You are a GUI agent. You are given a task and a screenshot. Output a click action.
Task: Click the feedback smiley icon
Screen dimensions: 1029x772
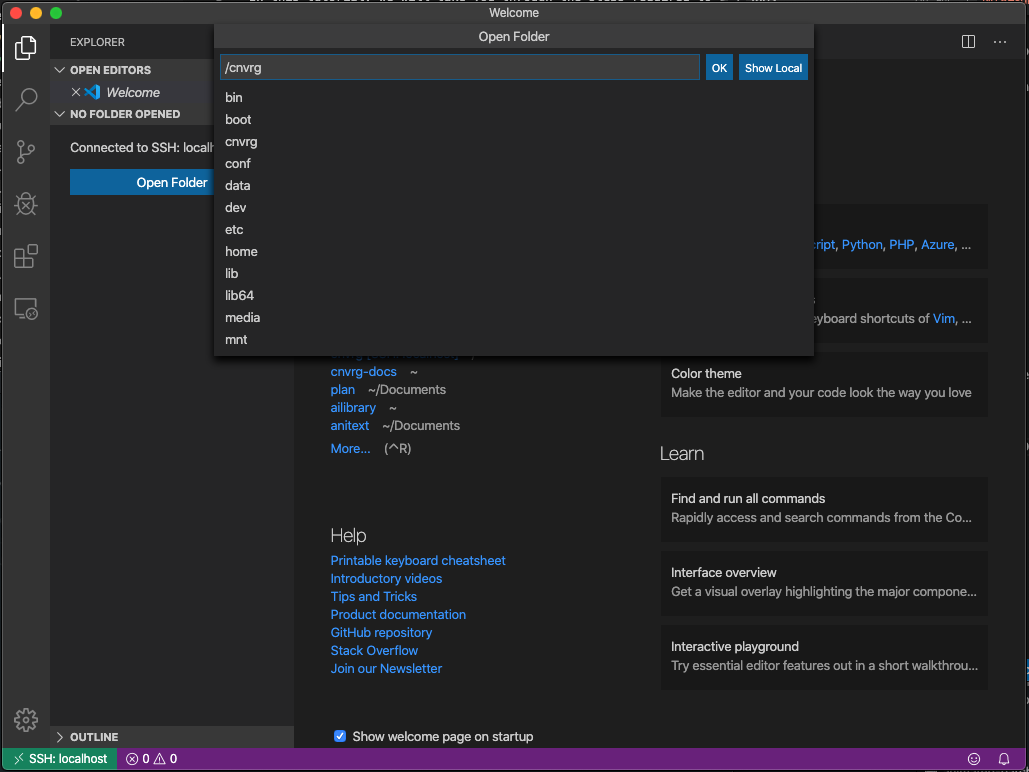pos(974,759)
